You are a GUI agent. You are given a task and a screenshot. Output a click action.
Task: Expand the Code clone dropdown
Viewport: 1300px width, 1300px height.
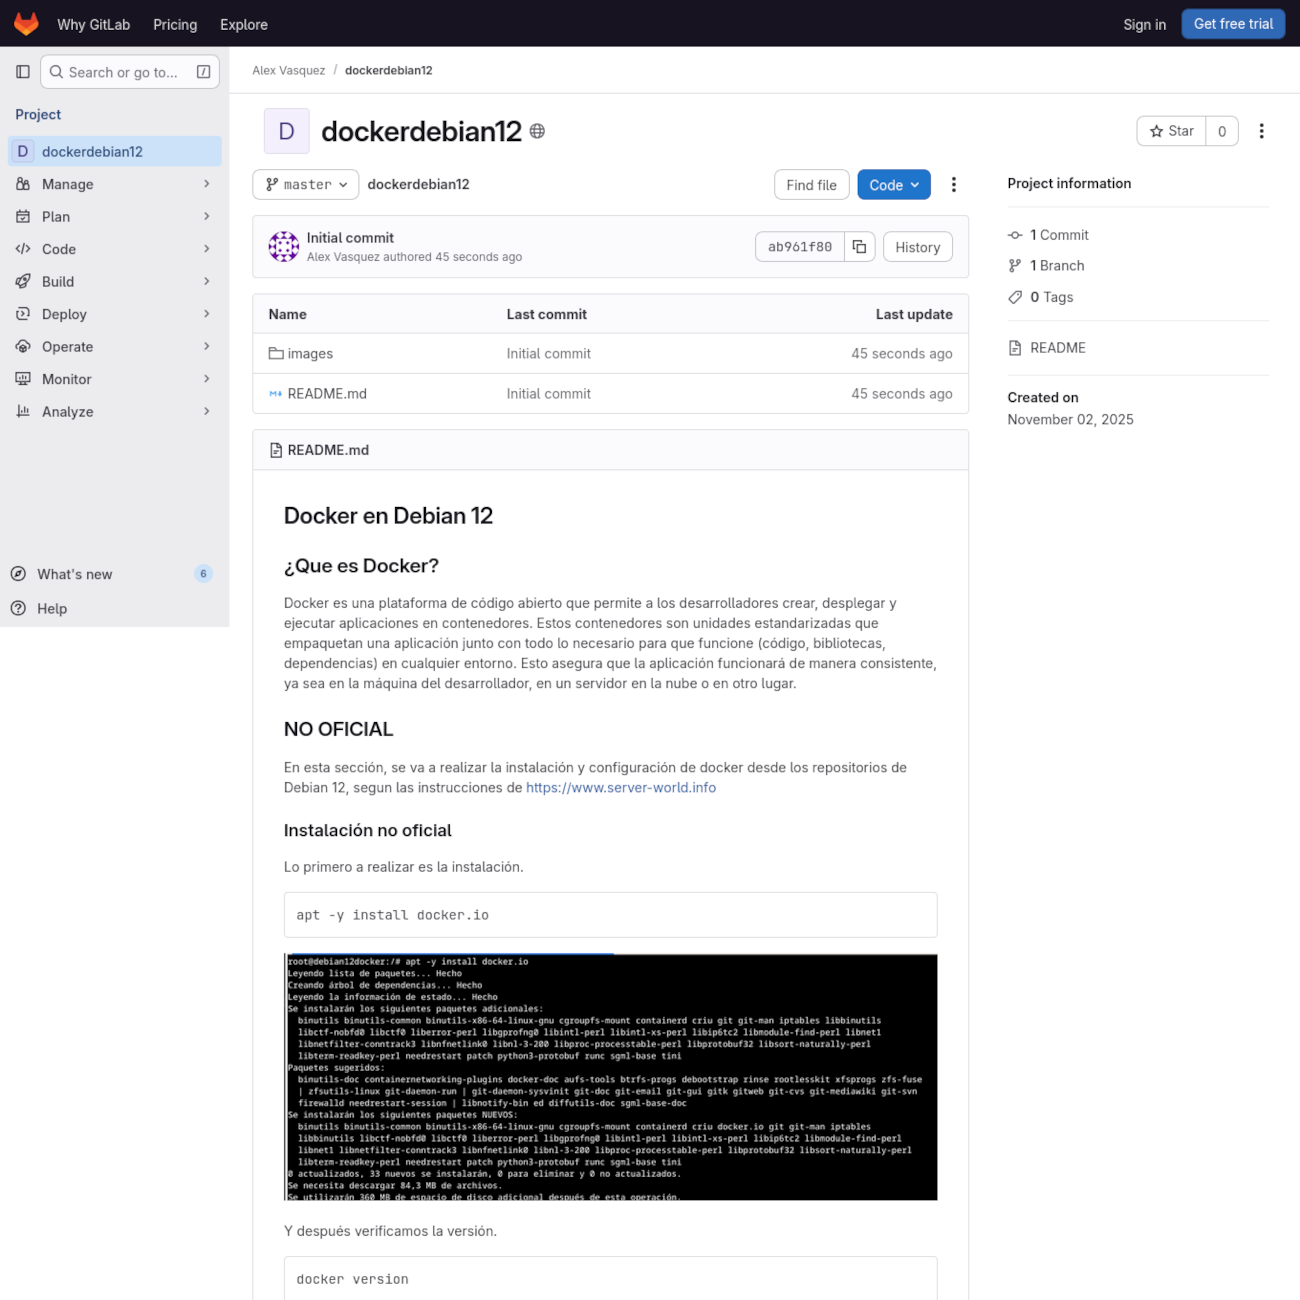(893, 185)
